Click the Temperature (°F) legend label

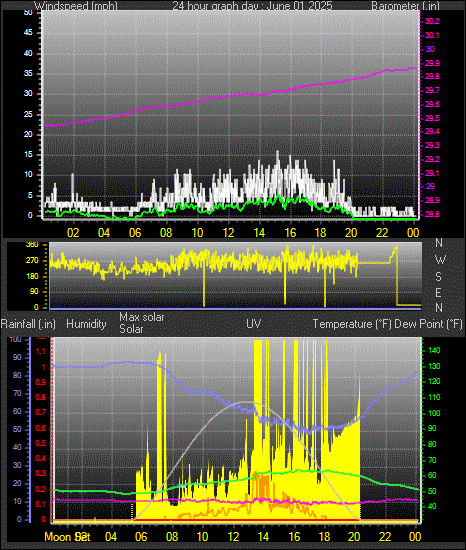(x=352, y=324)
